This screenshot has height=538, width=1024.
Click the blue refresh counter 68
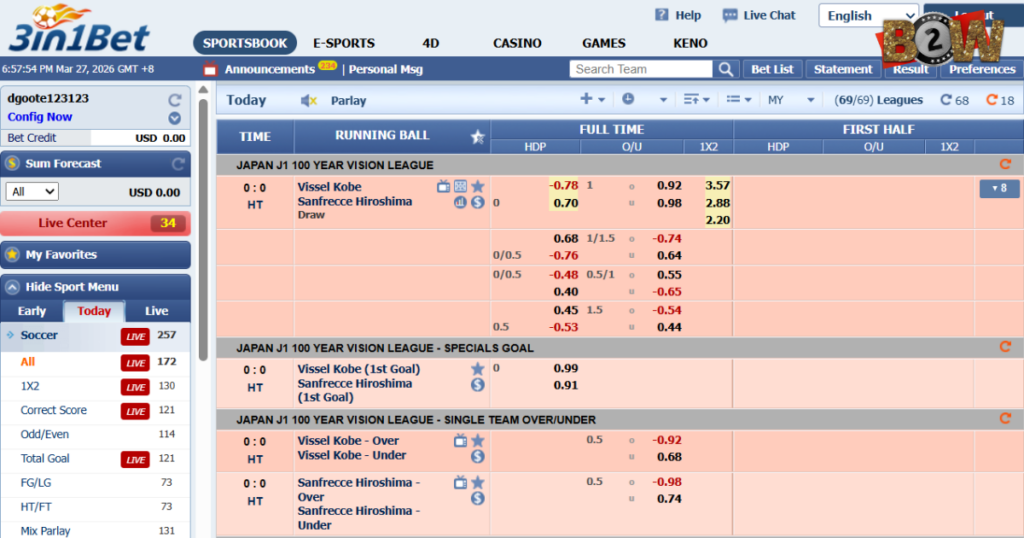point(954,100)
